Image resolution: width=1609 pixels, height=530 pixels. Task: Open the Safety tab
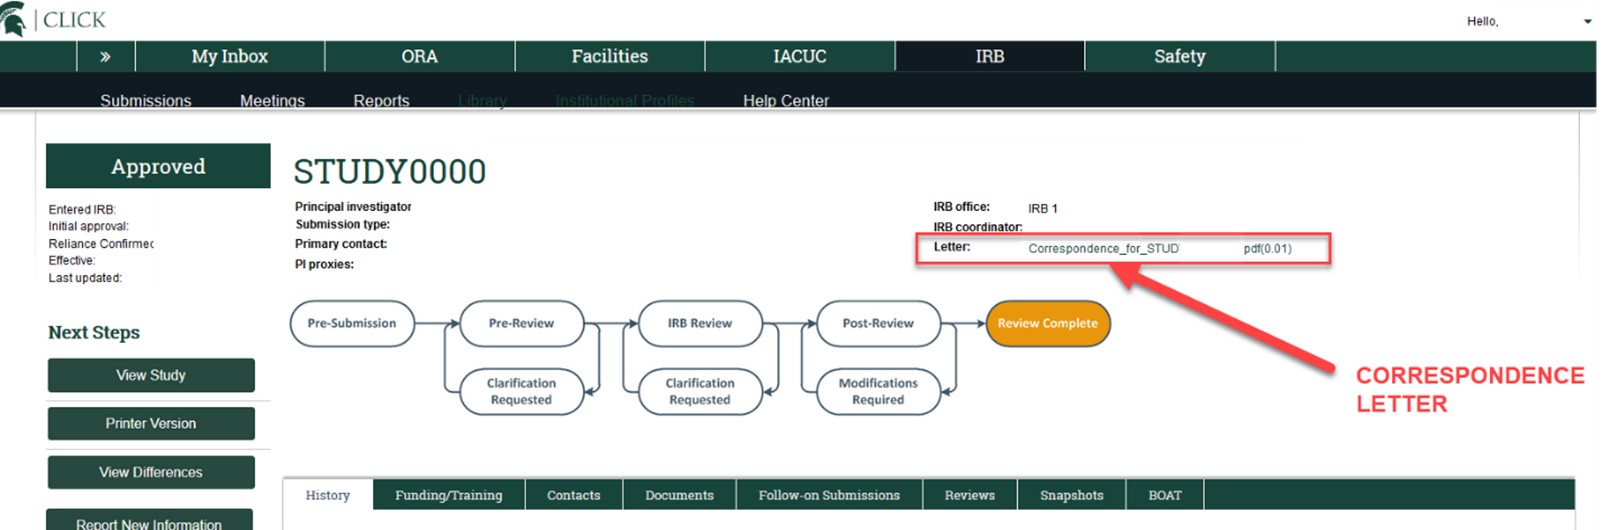(x=1179, y=57)
